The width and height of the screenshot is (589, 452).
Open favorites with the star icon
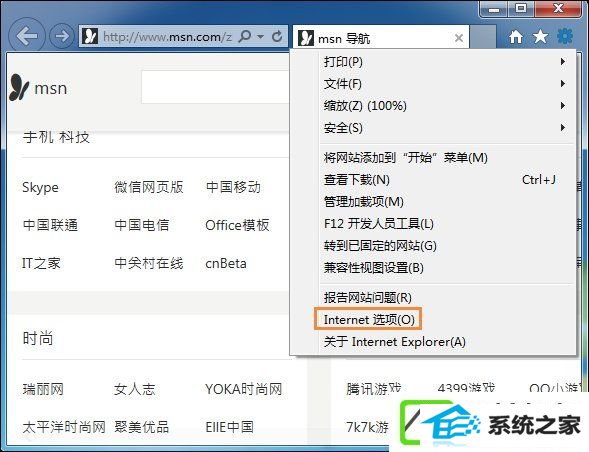pos(540,36)
